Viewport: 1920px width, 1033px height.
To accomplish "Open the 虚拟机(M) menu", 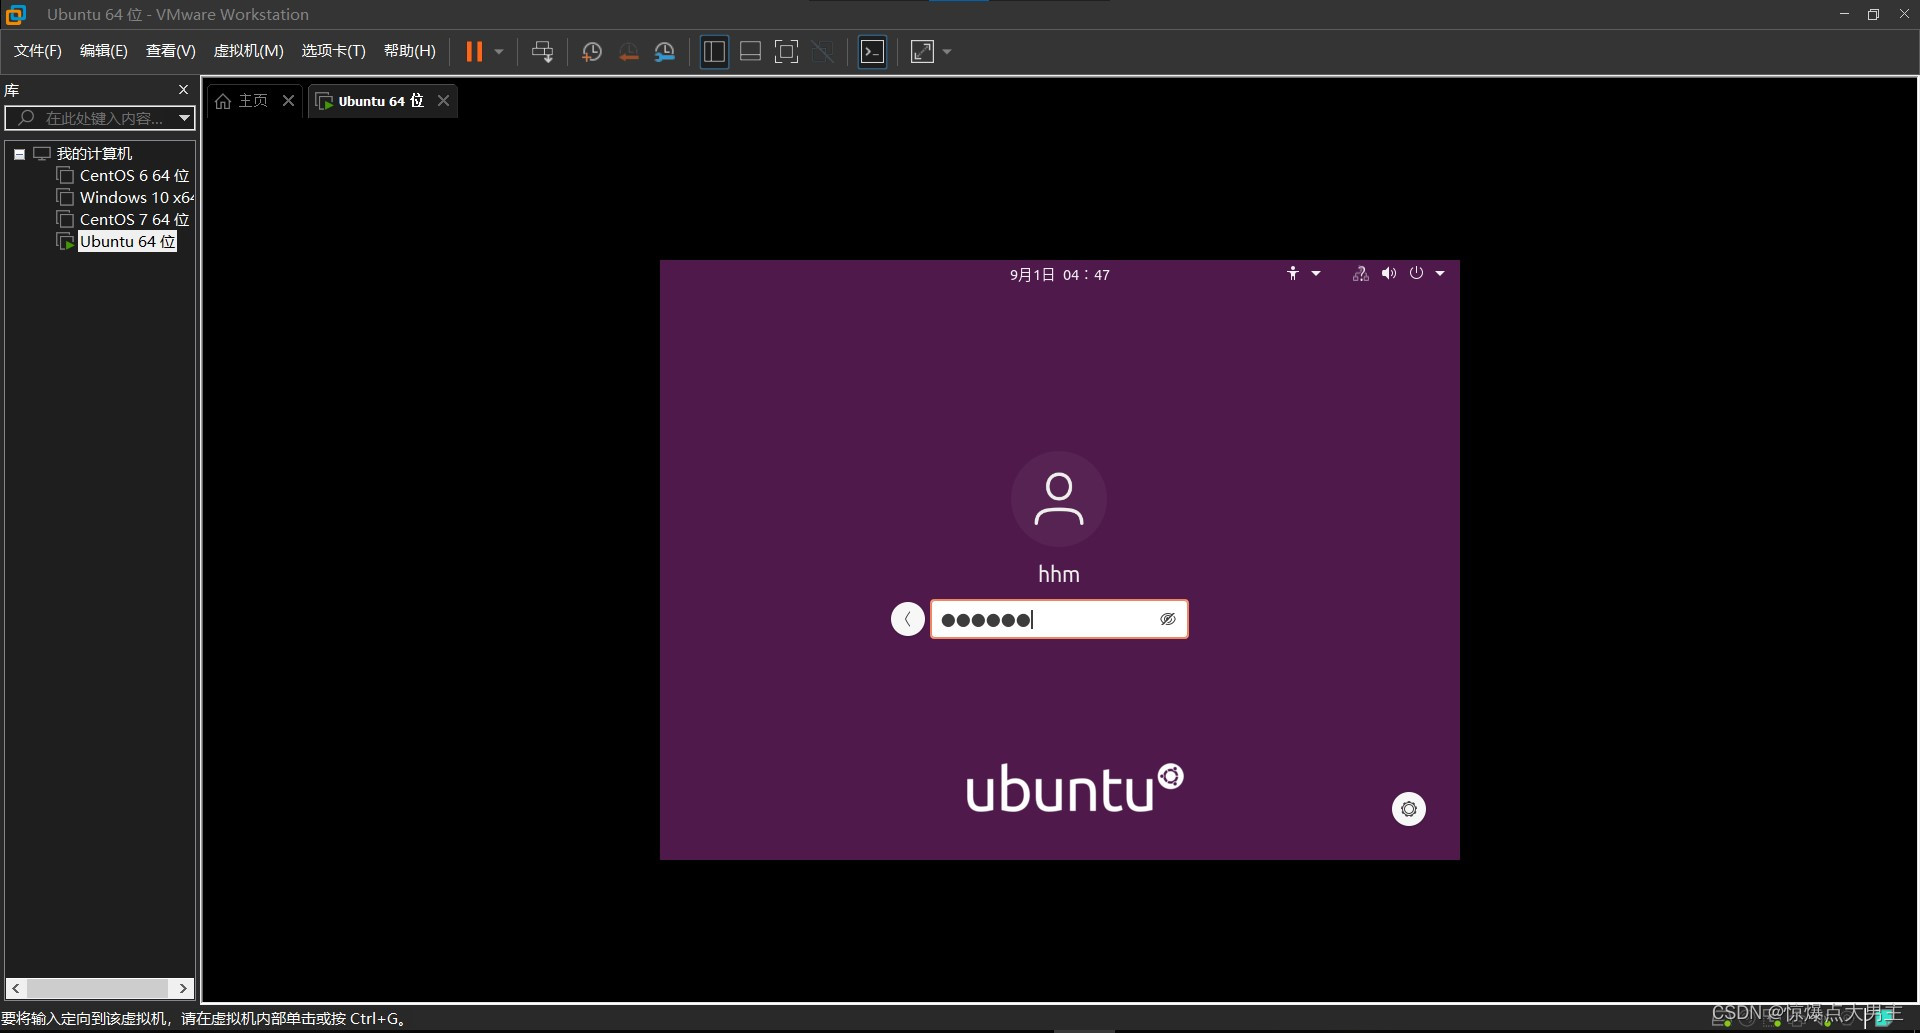I will [x=249, y=51].
